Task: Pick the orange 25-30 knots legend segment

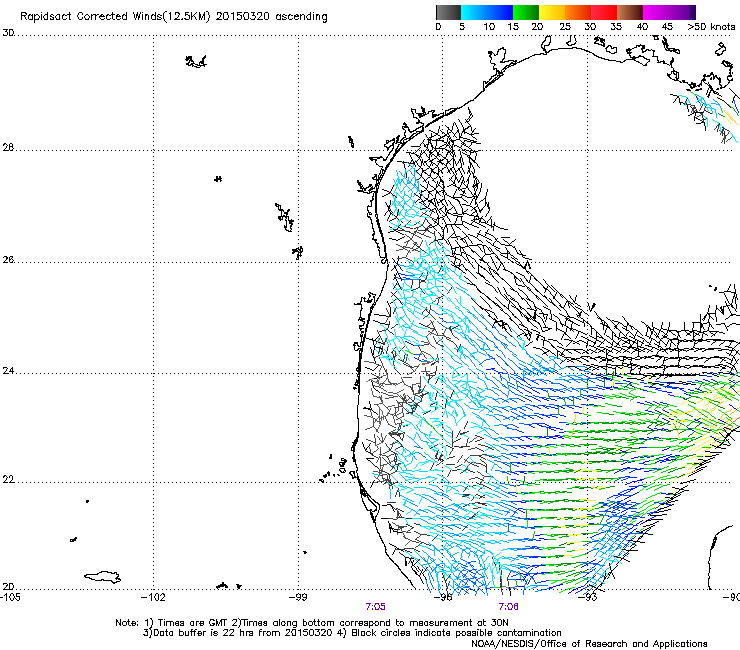Action: click(578, 12)
